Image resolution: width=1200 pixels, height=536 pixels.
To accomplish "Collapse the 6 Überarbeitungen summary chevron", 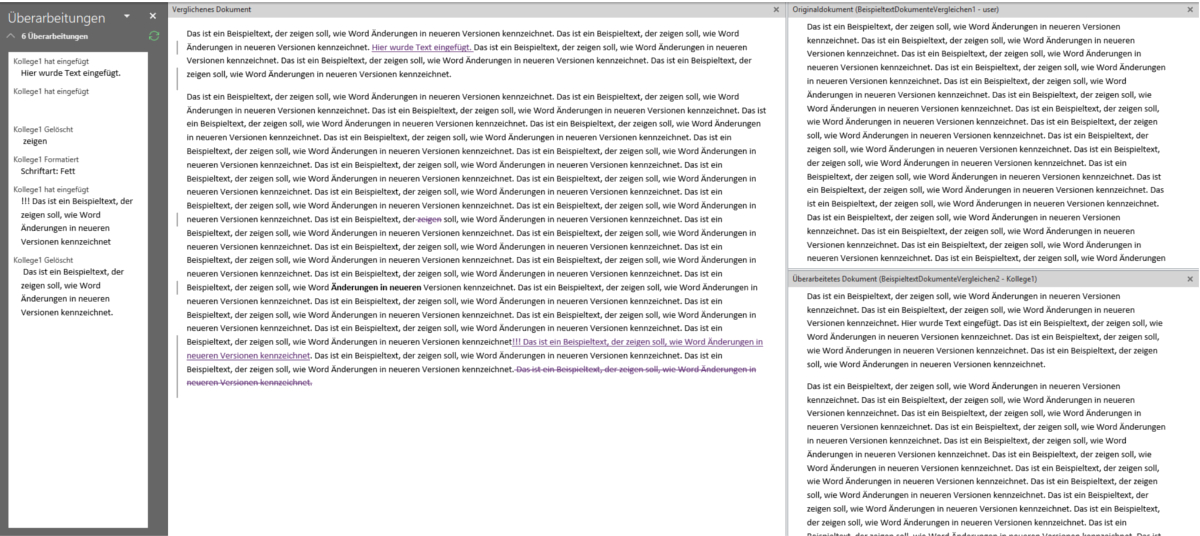I will [11, 36].
